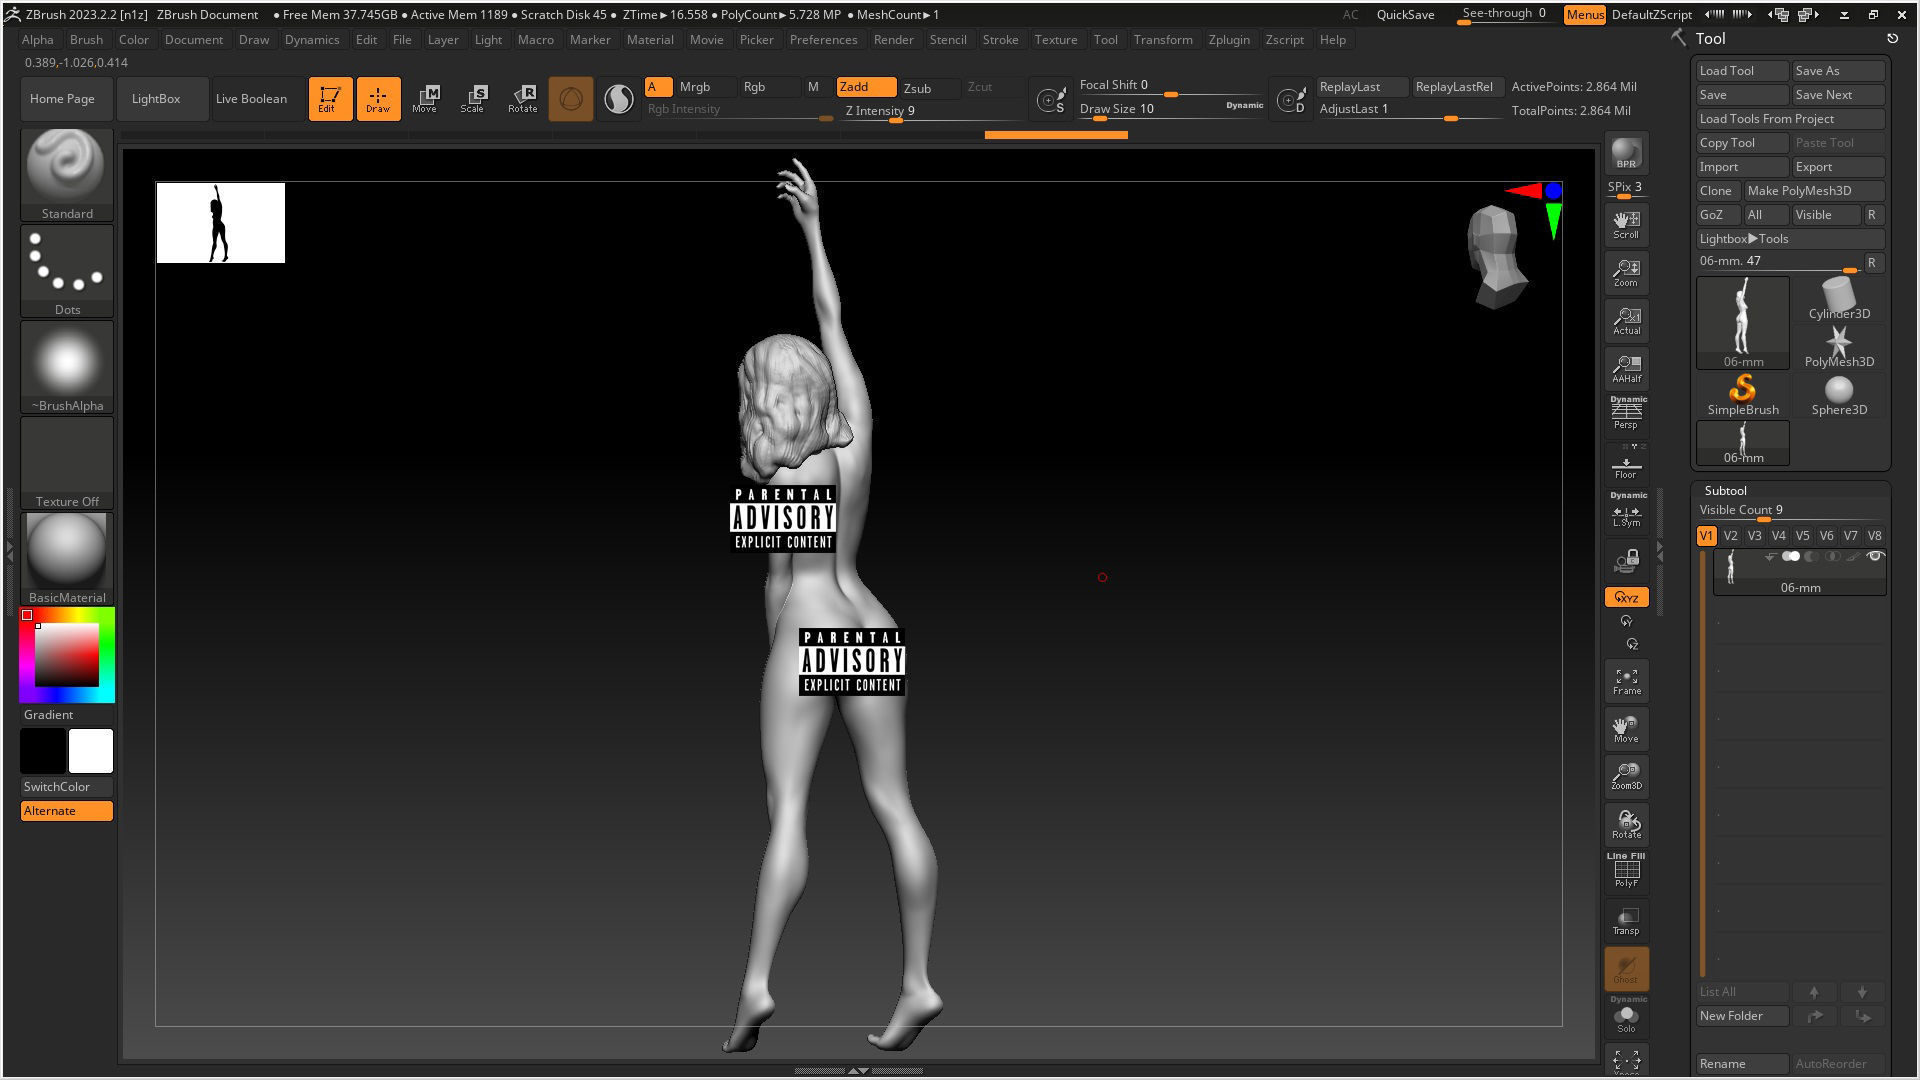Collapse the Tool palette header

coord(1710,38)
